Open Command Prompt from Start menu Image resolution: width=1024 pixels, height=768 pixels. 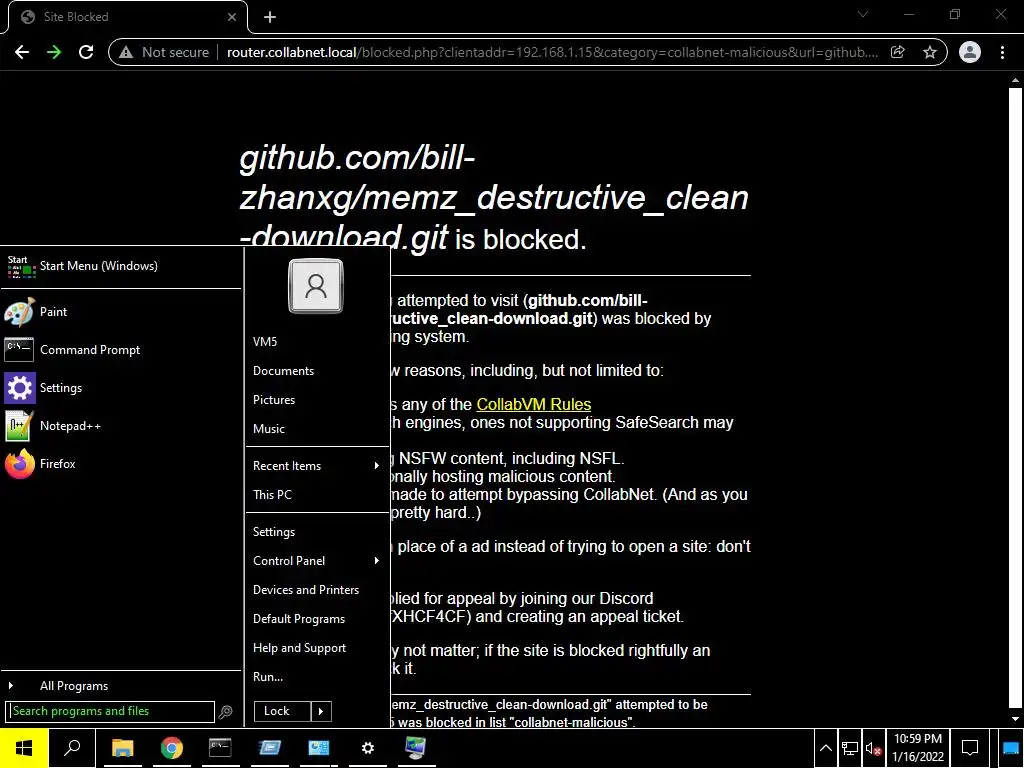tap(121, 349)
